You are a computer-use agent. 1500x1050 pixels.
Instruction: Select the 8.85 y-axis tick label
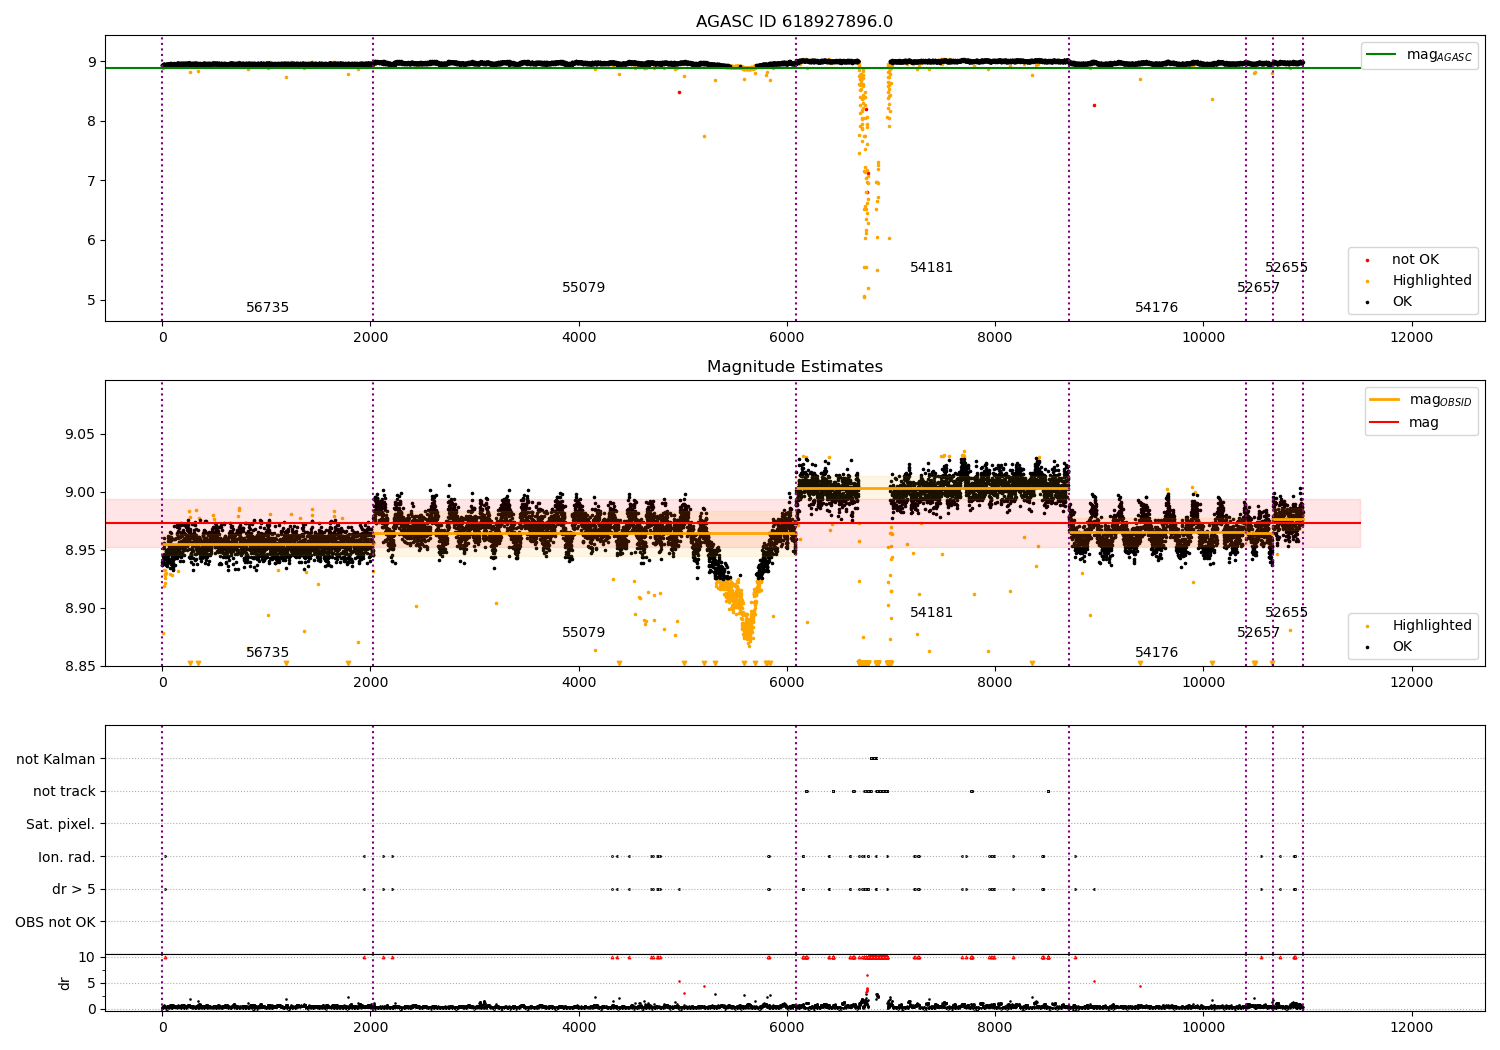80,667
